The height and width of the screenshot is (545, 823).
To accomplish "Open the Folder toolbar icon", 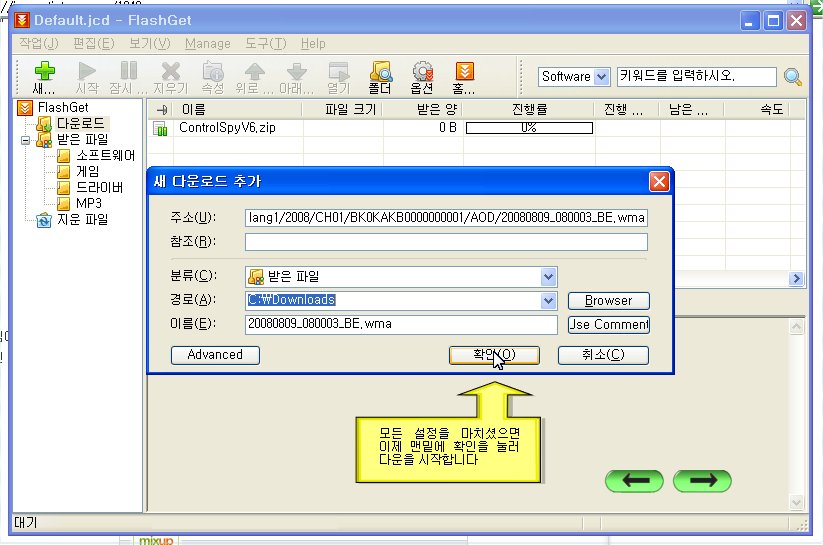I will 380,72.
